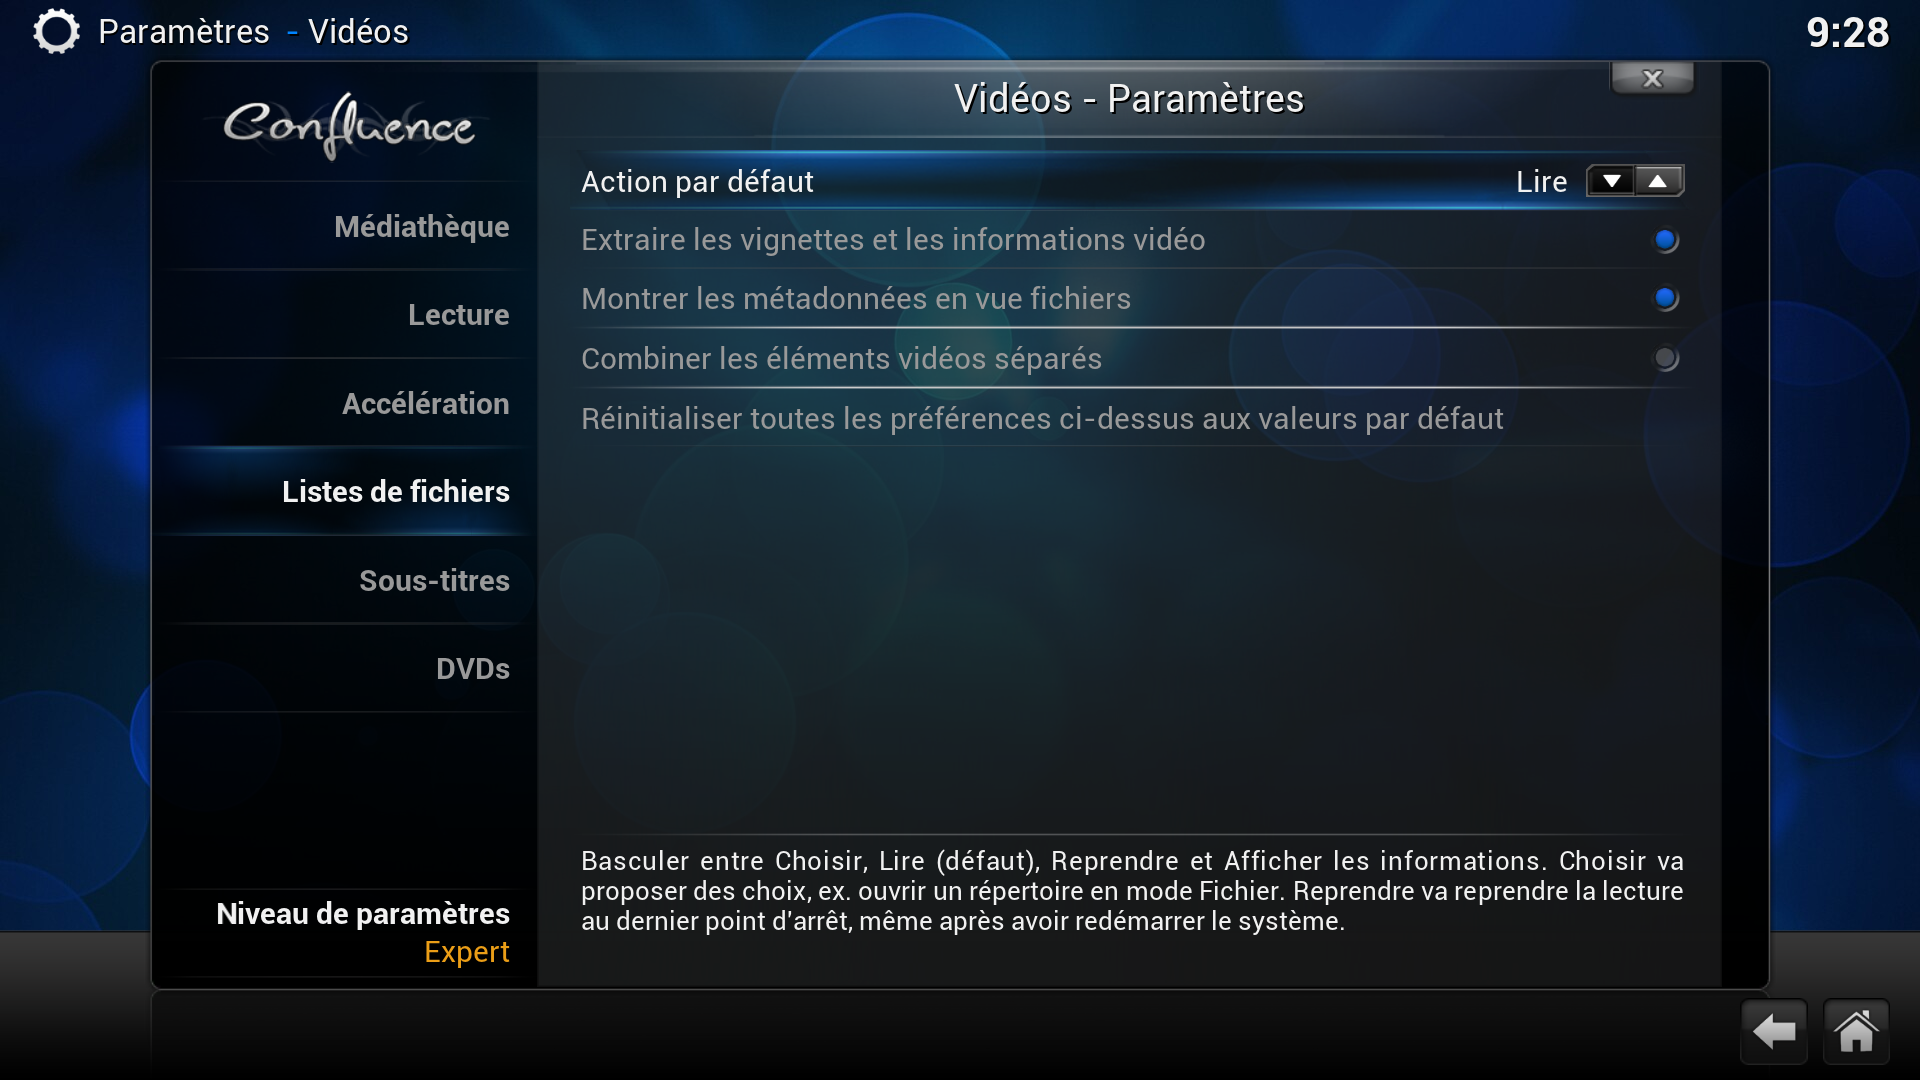
Task: Close the Vidéos - Paramètres dialog
Action: [1652, 78]
